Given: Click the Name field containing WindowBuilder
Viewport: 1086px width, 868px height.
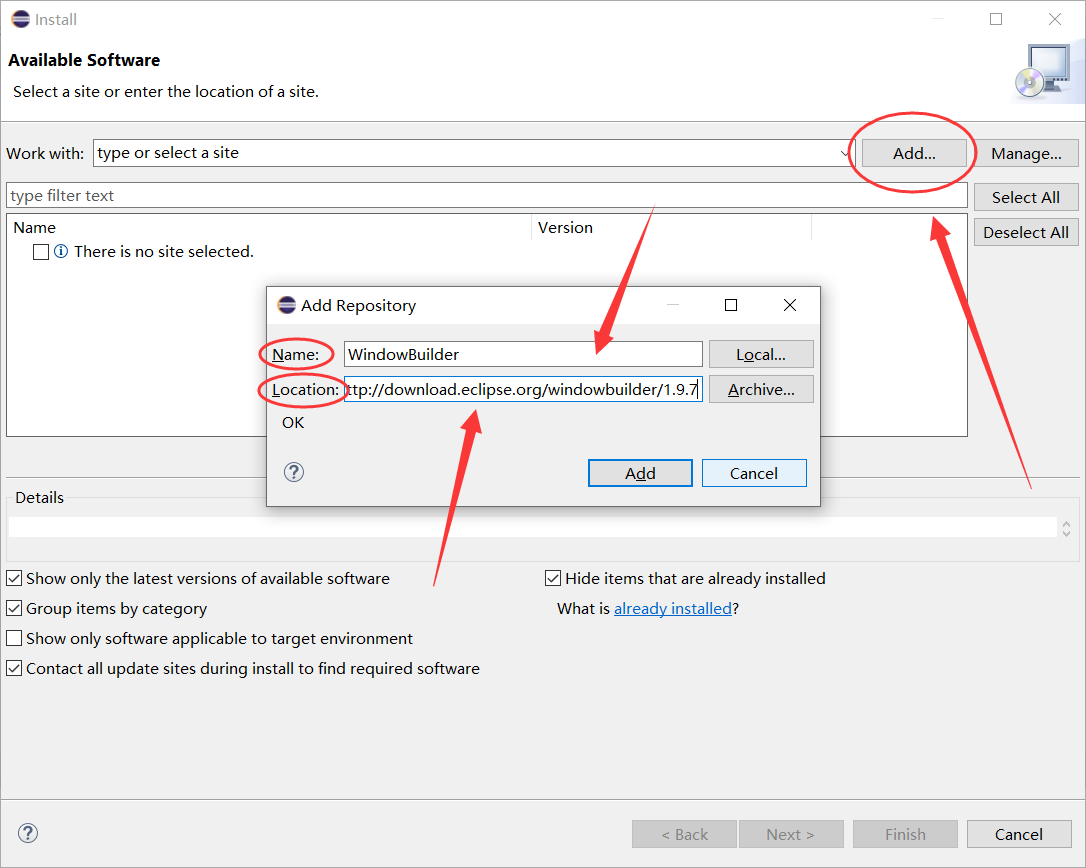Looking at the screenshot, I should point(523,354).
